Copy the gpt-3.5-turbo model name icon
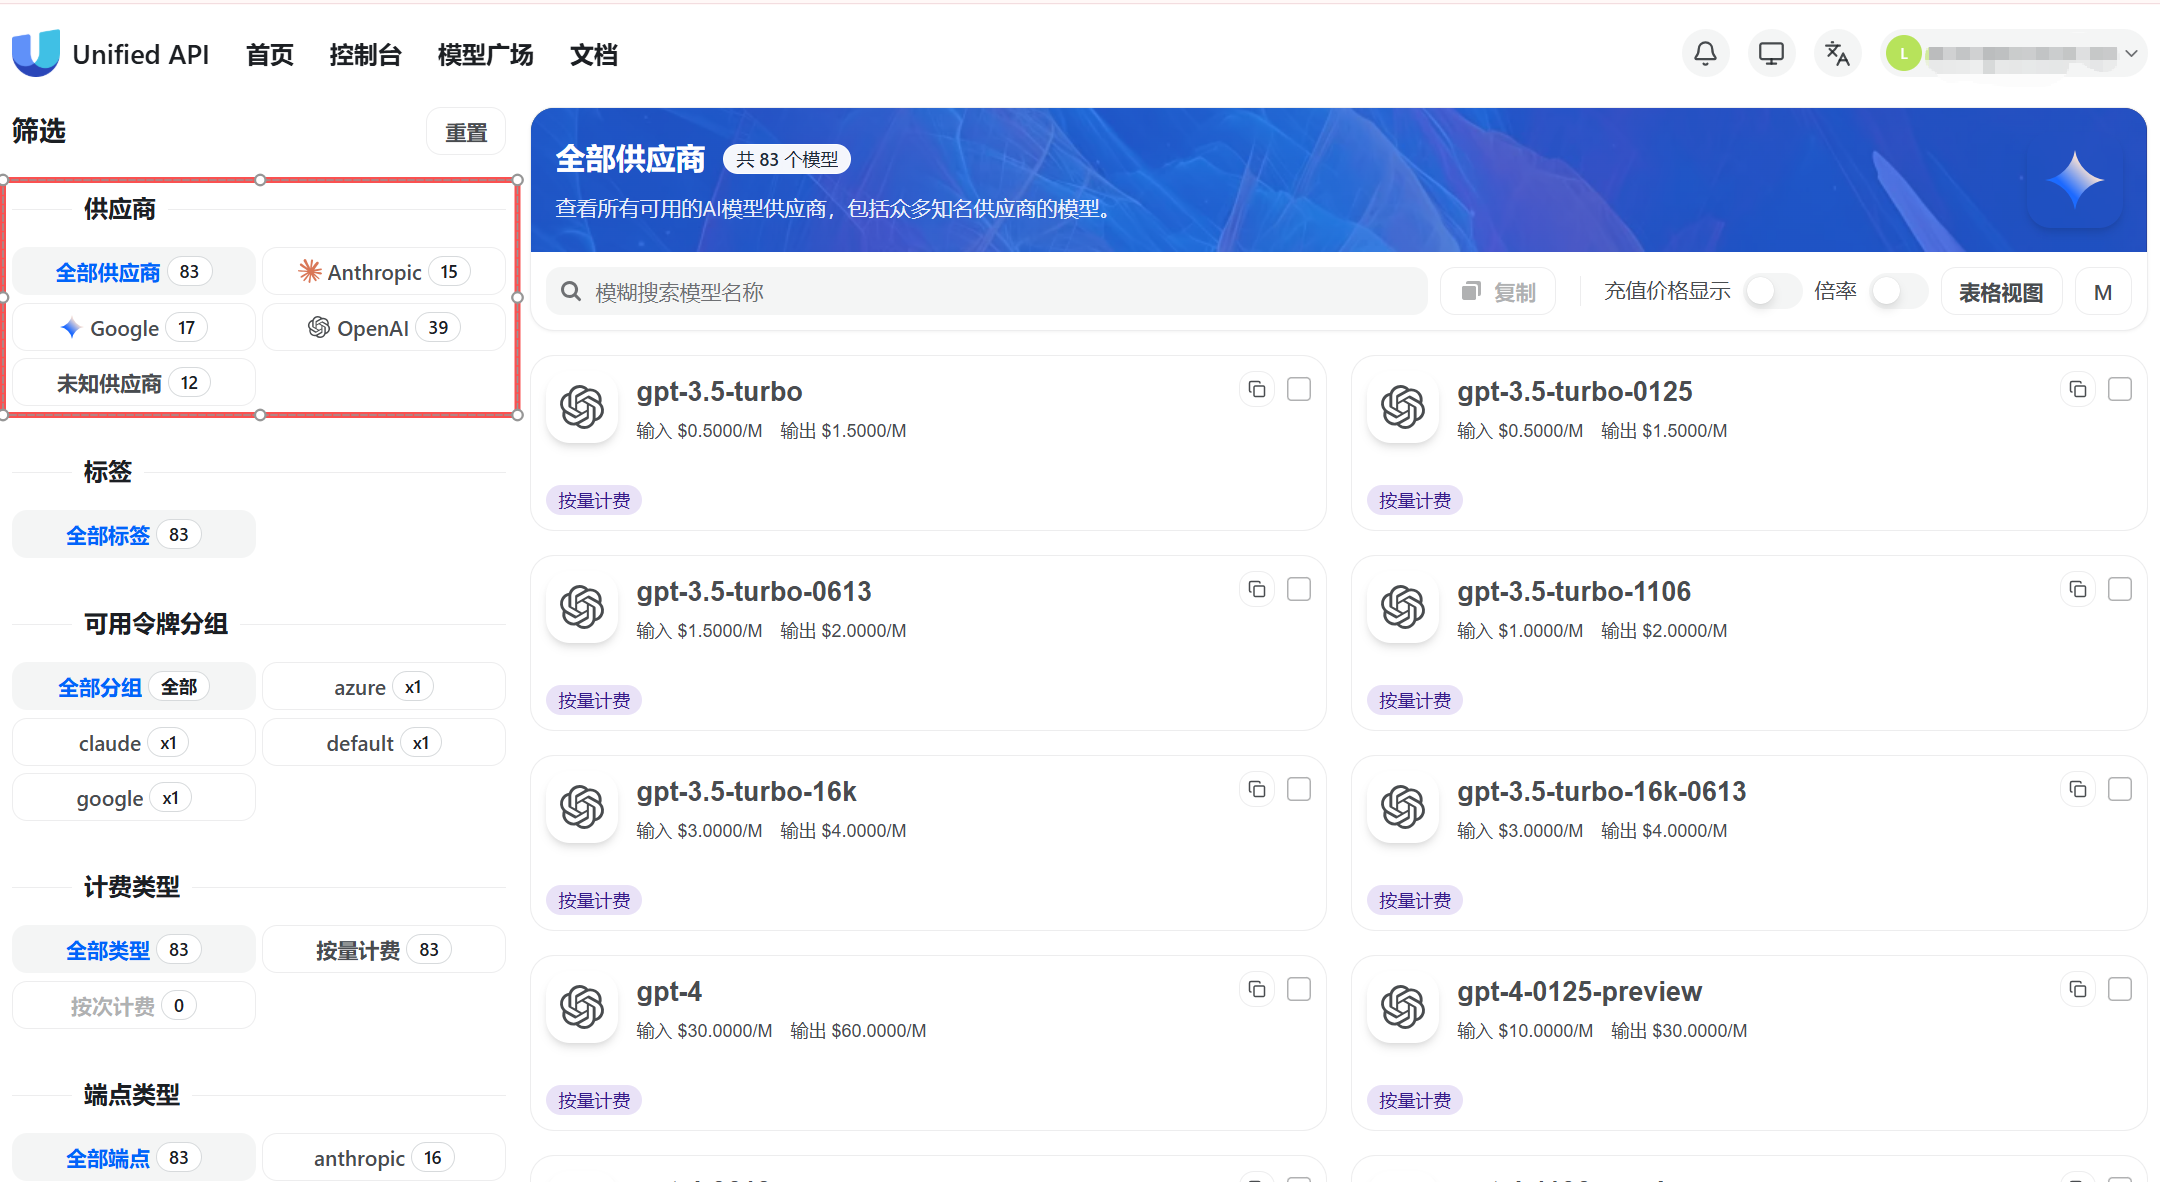2160x1182 pixels. click(x=1257, y=389)
